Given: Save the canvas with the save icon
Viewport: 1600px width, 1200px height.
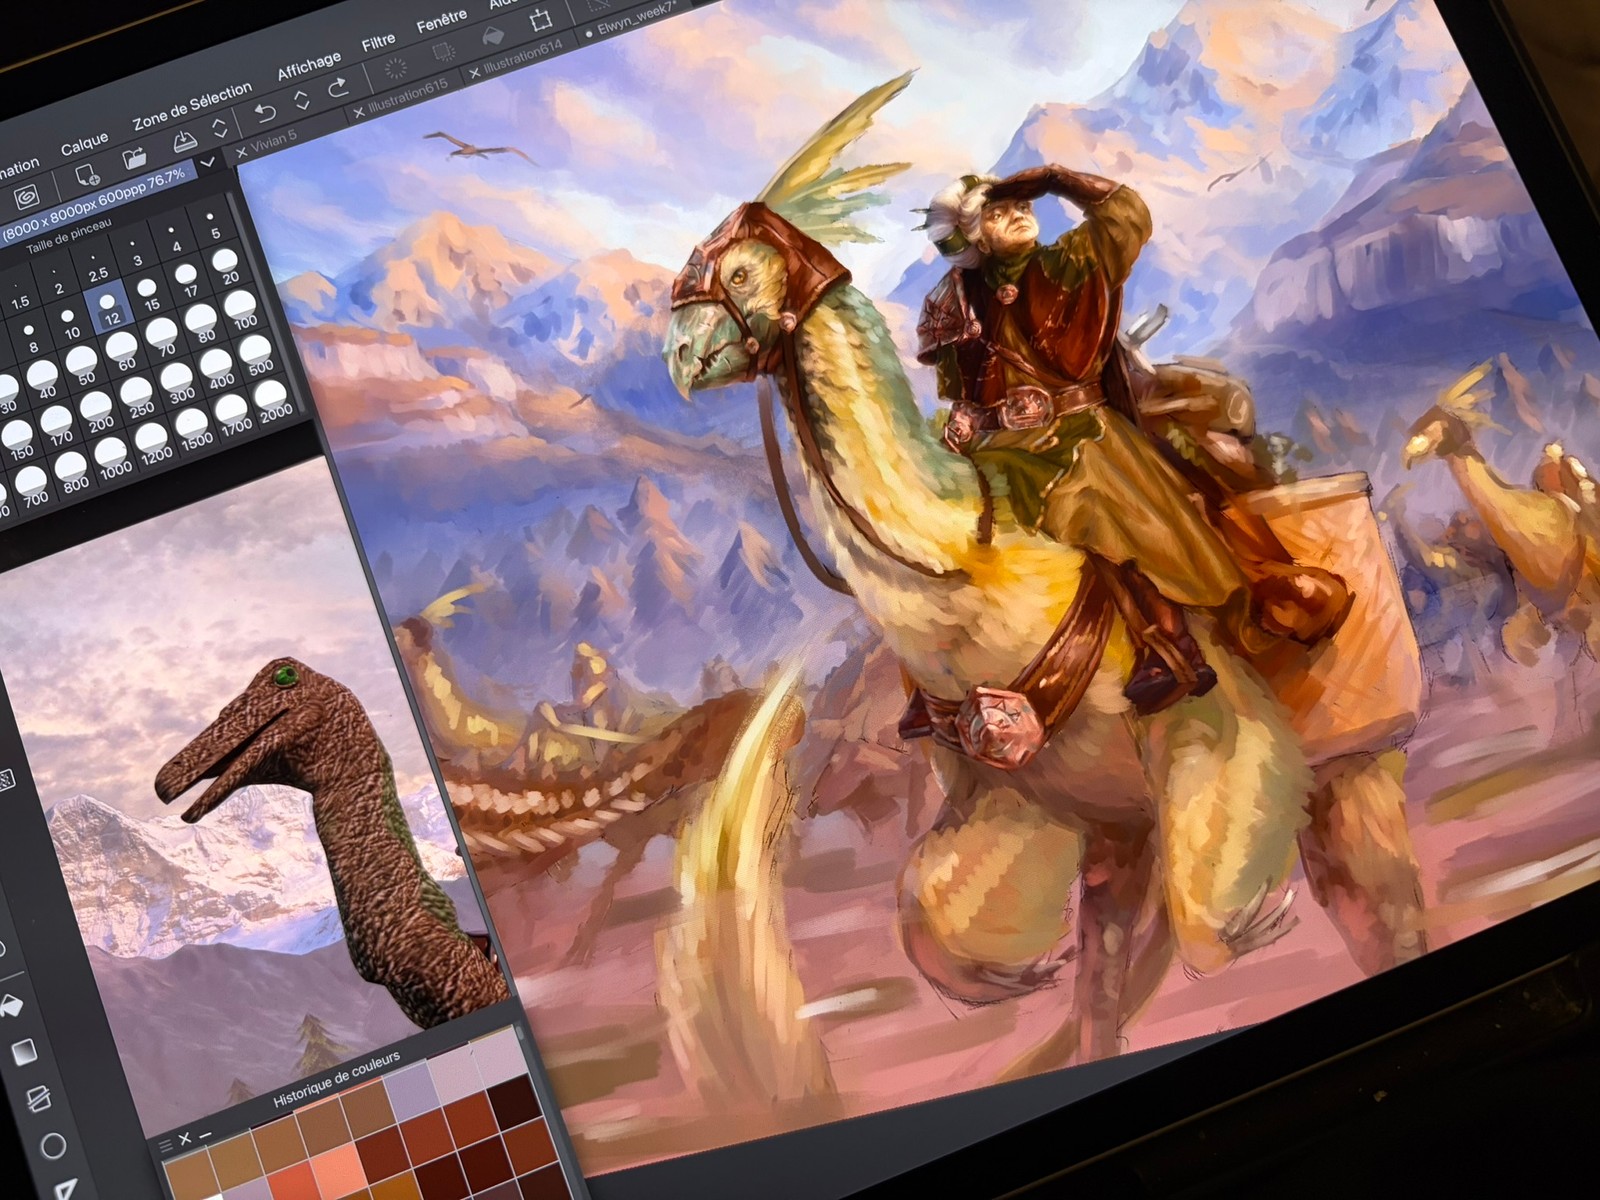Looking at the screenshot, I should (184, 141).
